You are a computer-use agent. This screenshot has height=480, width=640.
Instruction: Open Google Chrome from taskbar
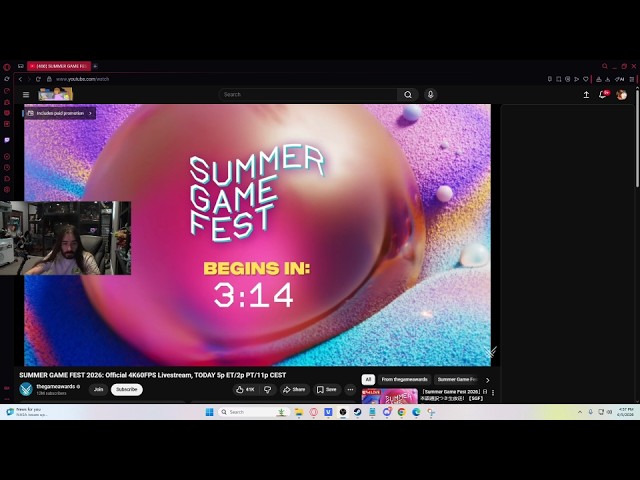pos(402,412)
